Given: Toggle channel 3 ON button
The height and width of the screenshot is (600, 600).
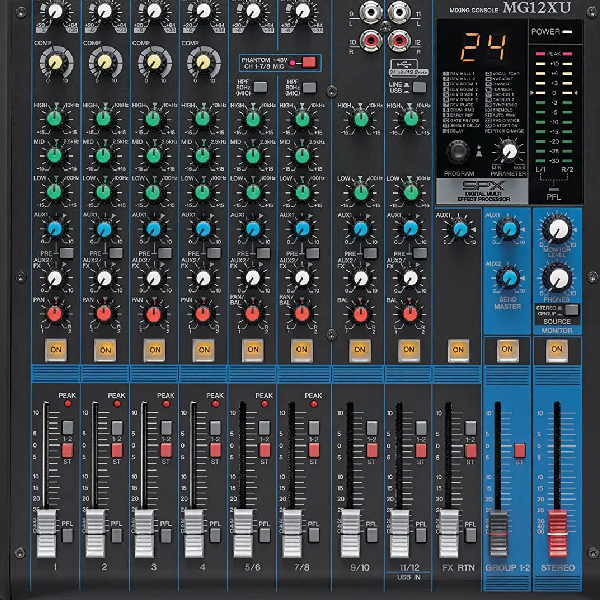Looking at the screenshot, I should [x=155, y=350].
